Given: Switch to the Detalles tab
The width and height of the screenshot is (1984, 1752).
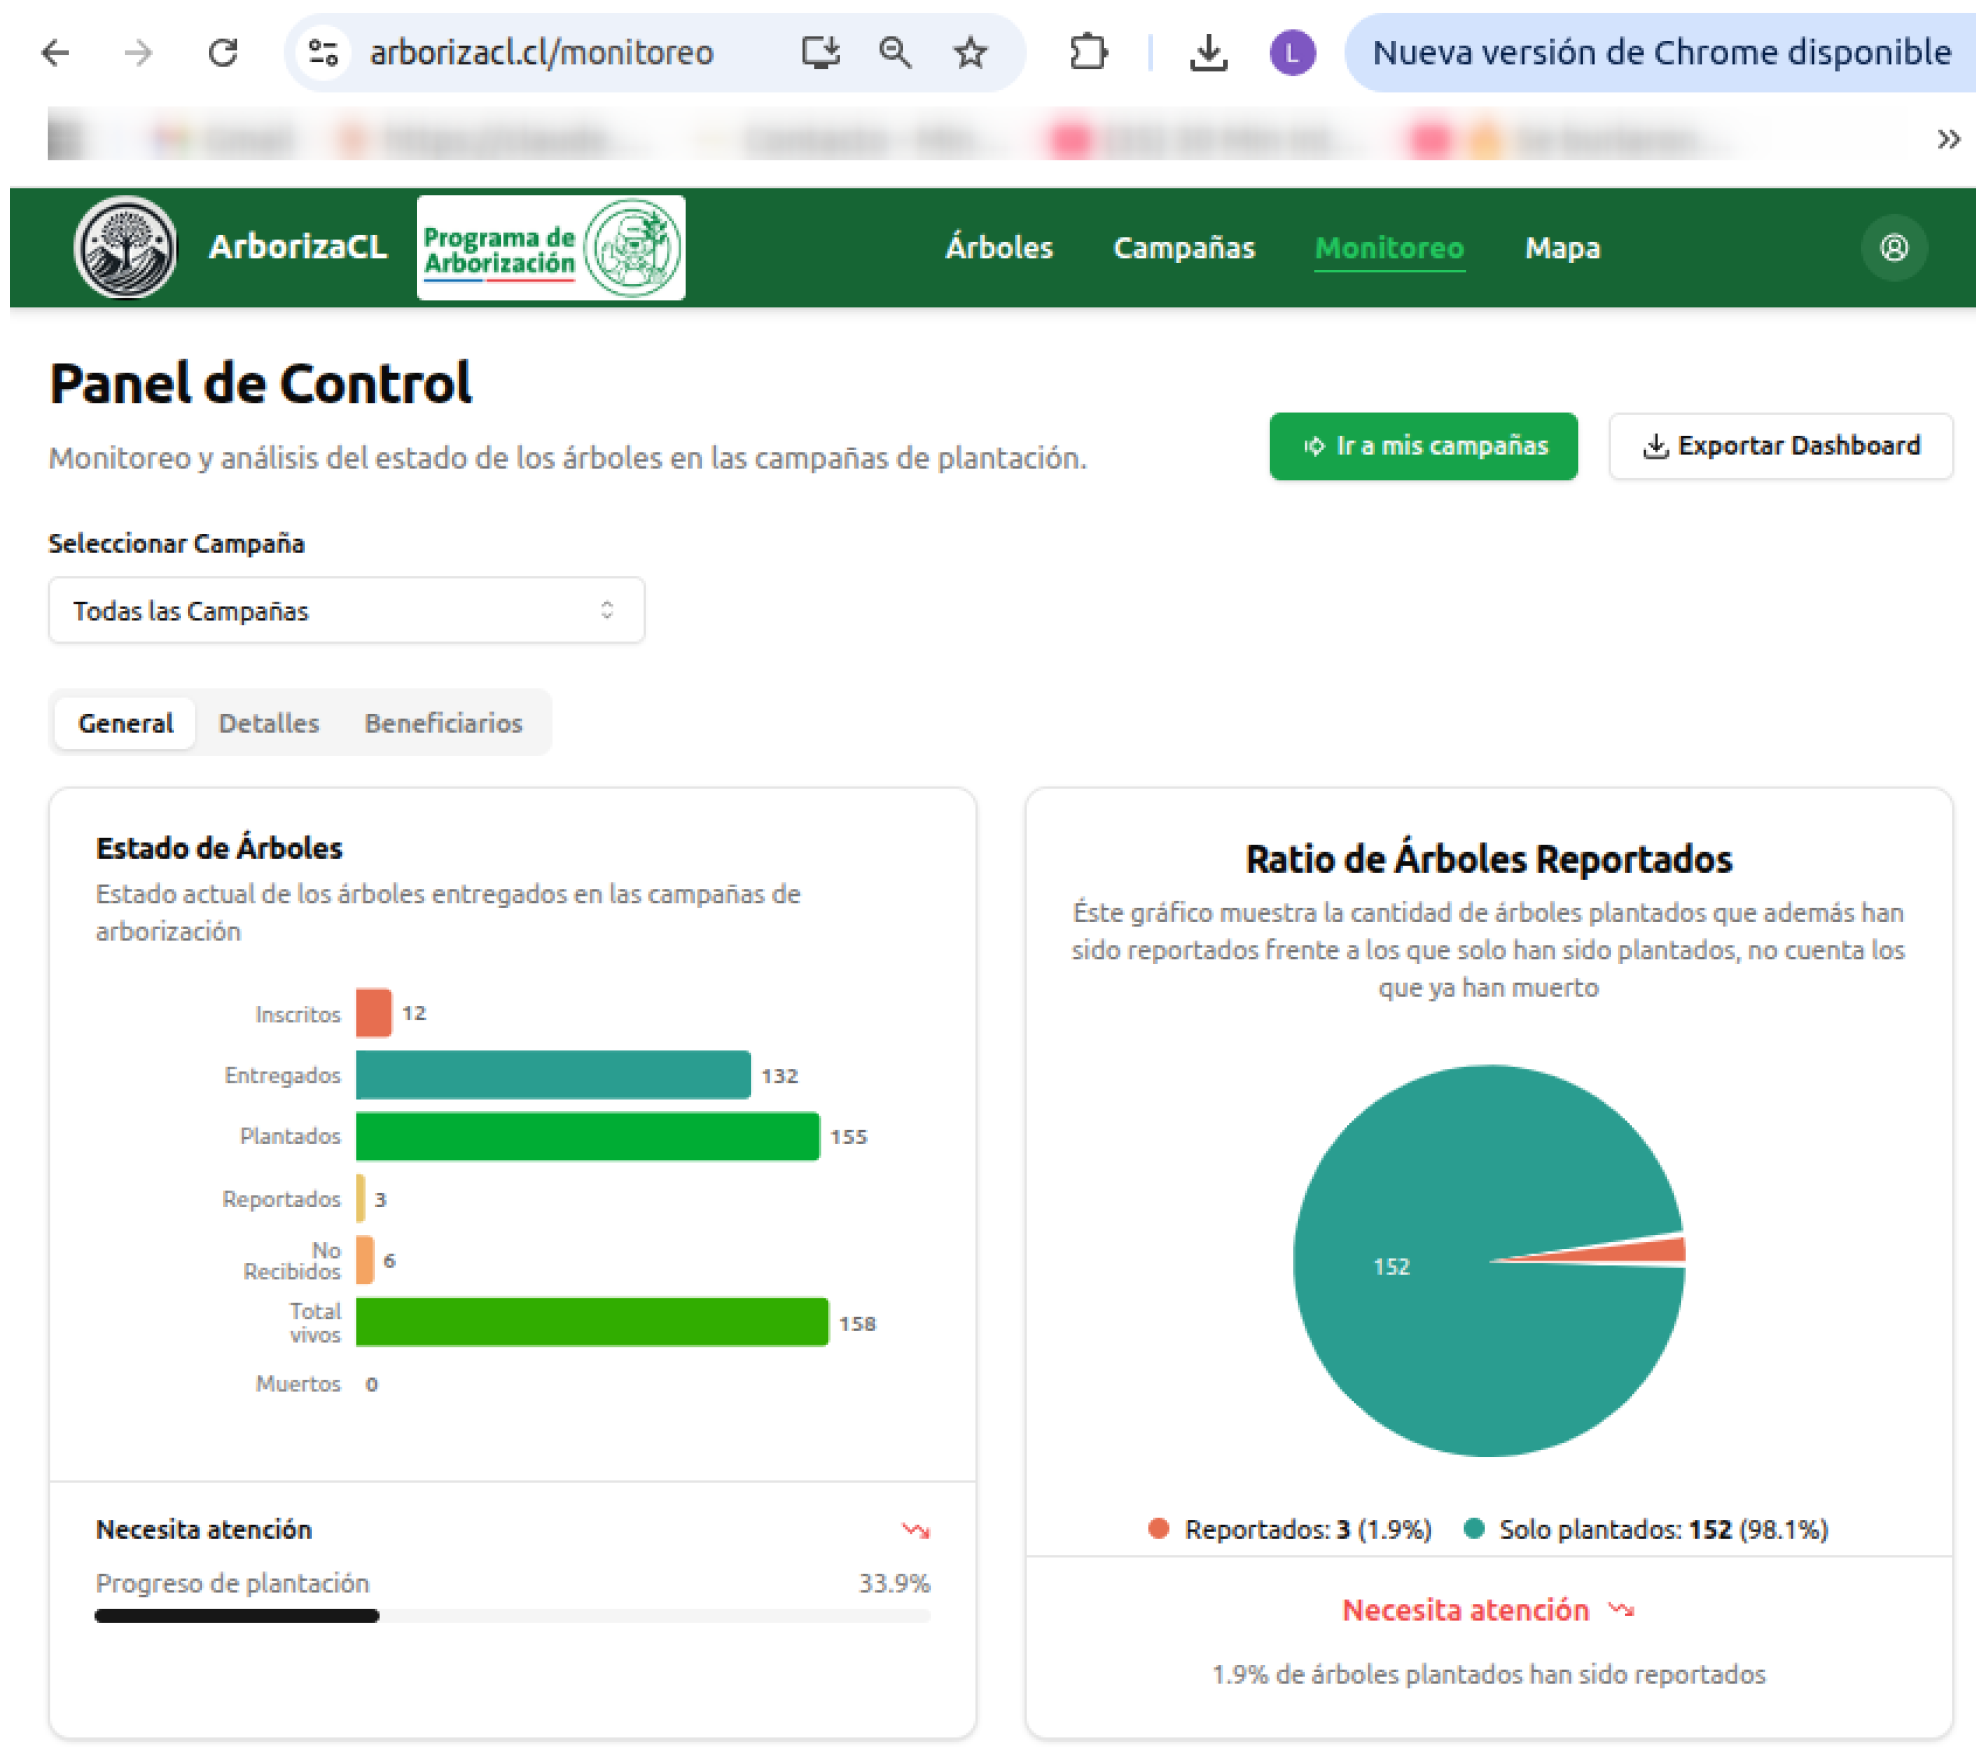Looking at the screenshot, I should [x=268, y=723].
